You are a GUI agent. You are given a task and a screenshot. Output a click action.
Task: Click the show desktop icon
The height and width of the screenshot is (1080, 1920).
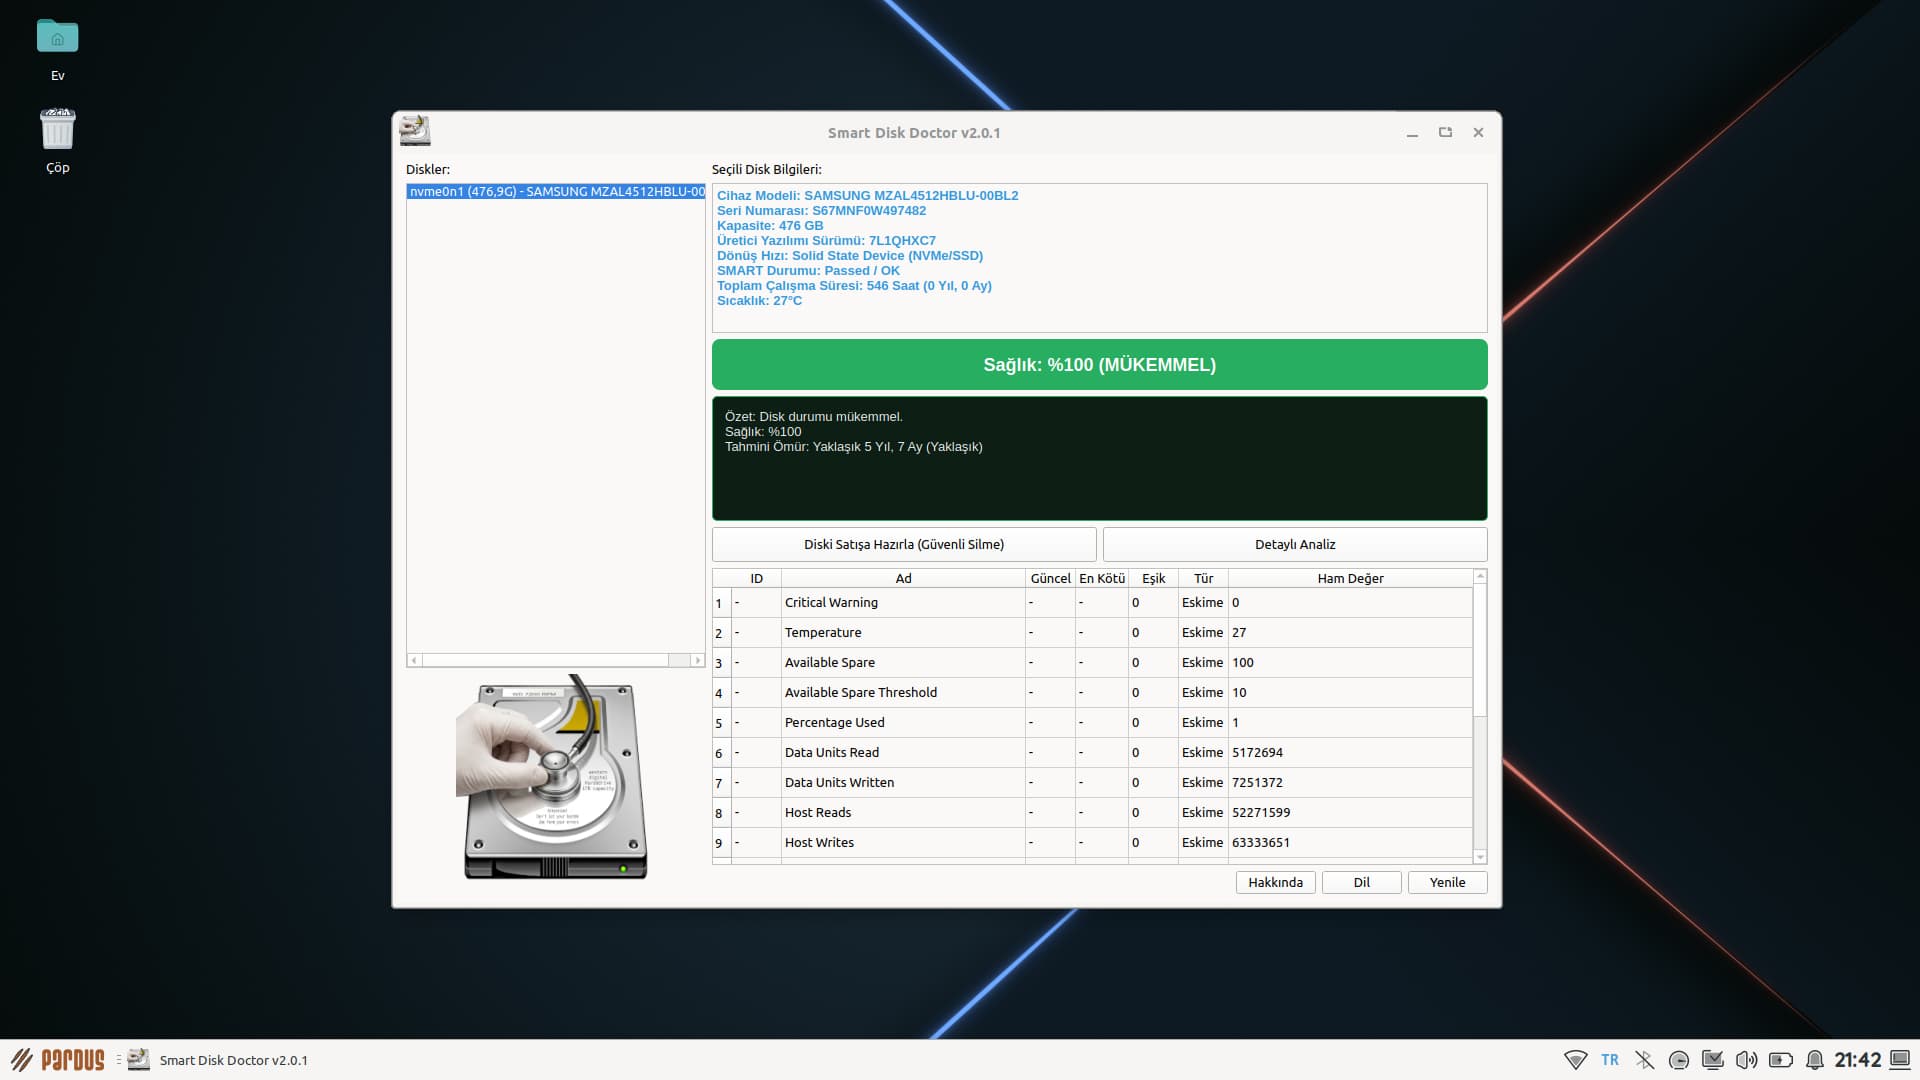click(x=1900, y=1060)
